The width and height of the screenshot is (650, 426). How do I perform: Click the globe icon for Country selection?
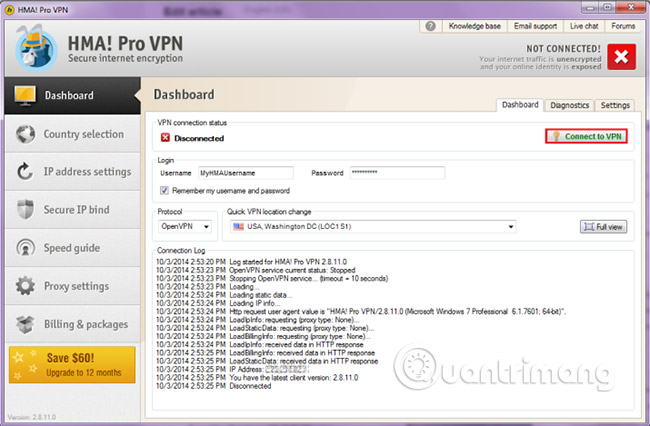(25, 134)
